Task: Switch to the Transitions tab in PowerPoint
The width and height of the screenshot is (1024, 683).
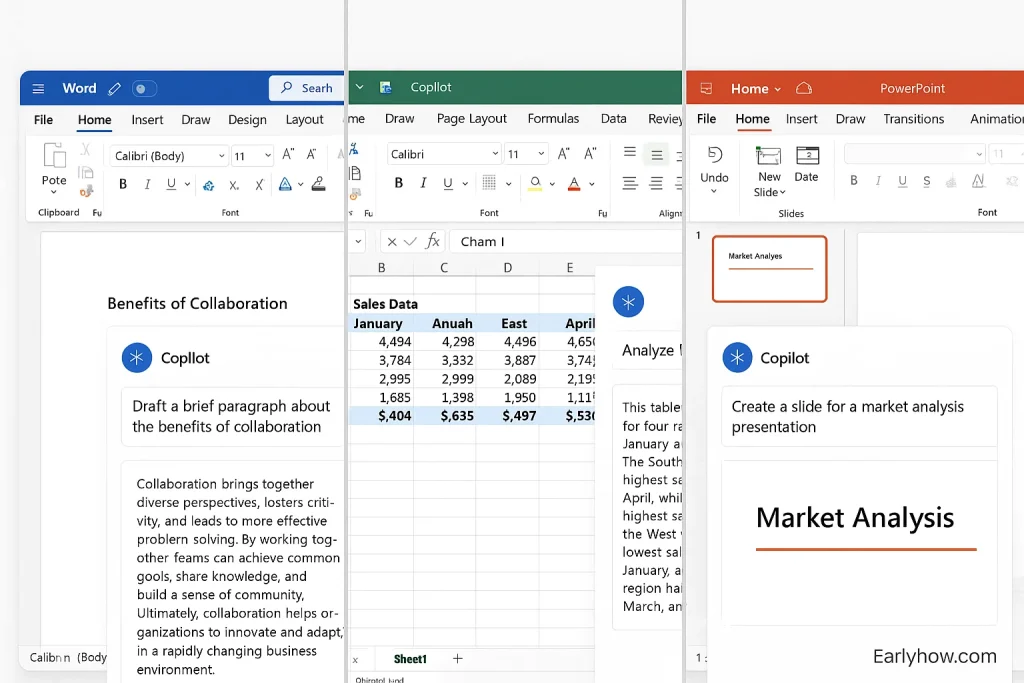Action: pyautogui.click(x=913, y=119)
